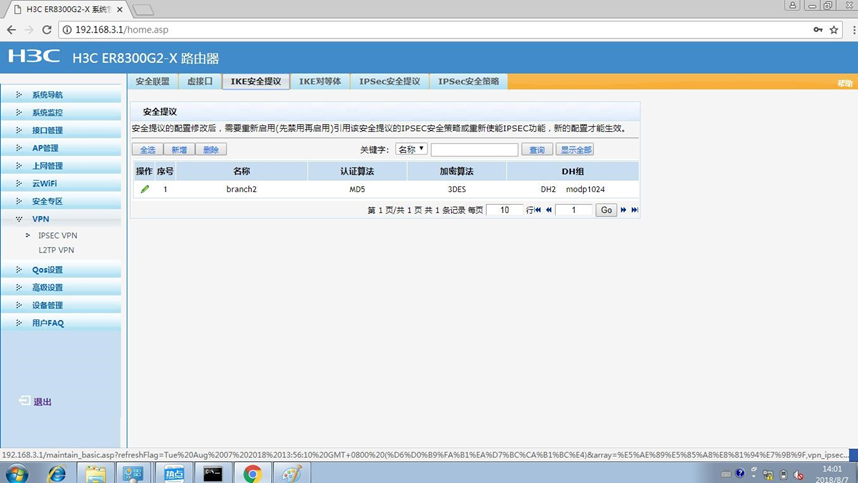Click the 退出 logout icon link
Viewport: 858px width, 483px height.
coord(35,401)
